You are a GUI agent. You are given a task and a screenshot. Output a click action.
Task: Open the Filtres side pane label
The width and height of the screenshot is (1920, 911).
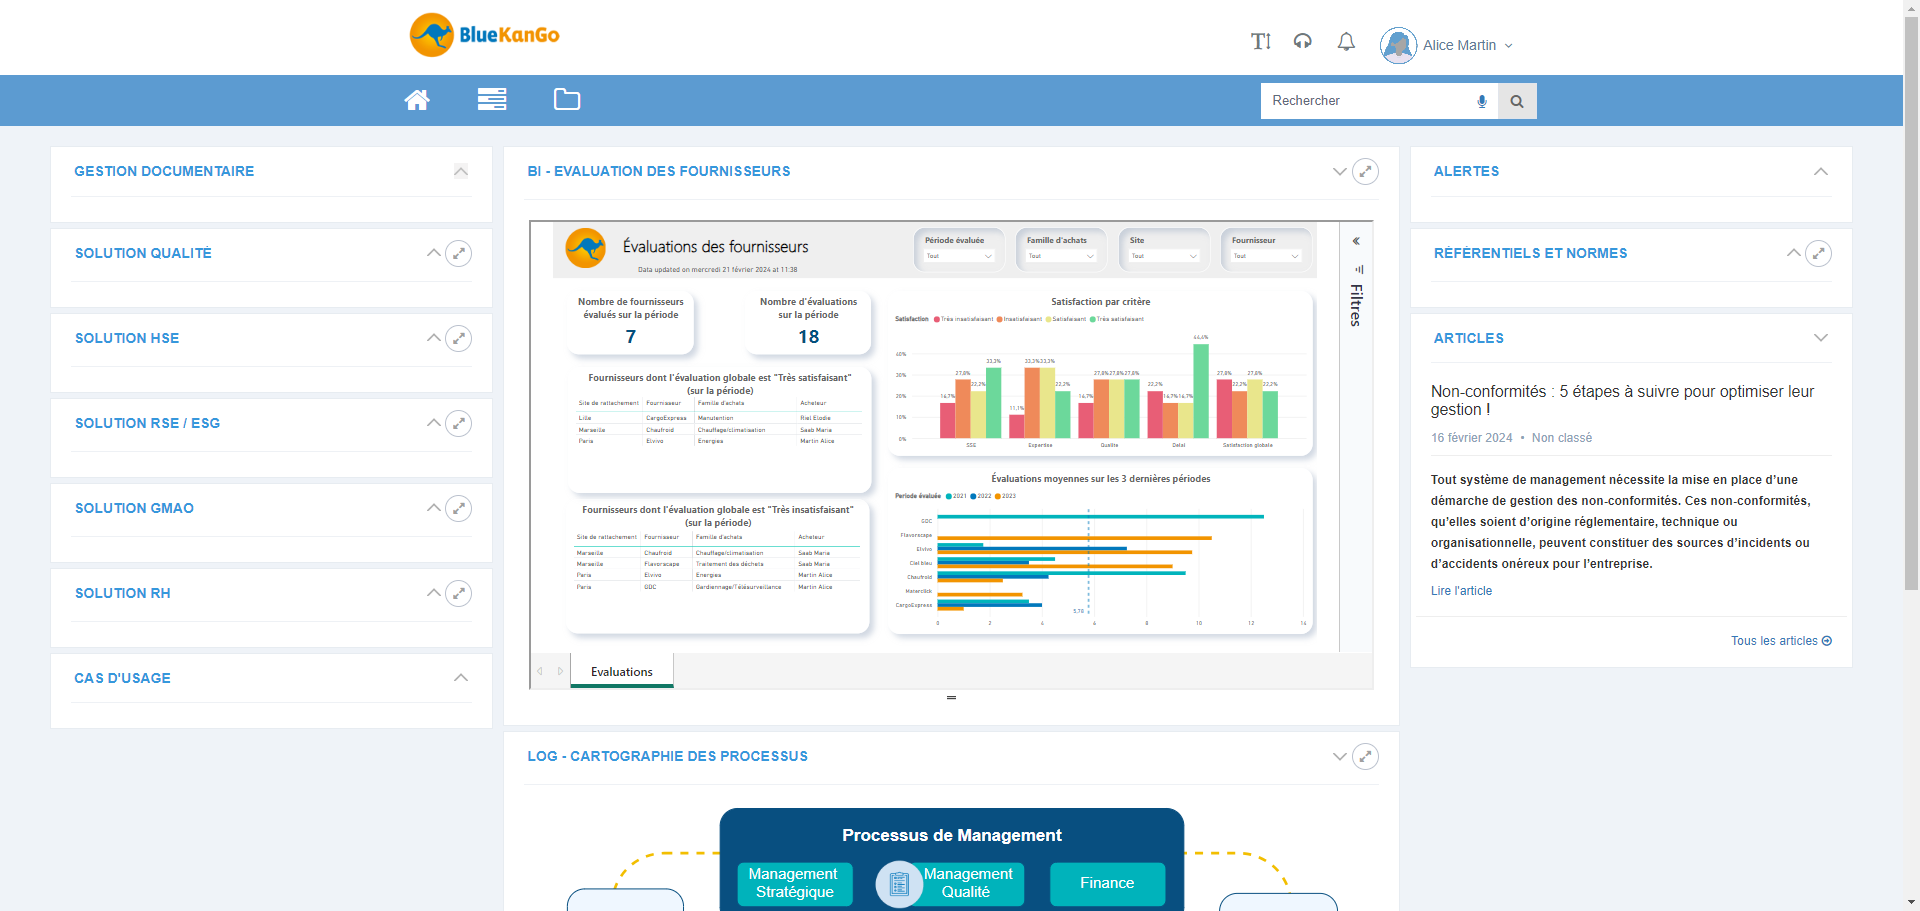1356,305
